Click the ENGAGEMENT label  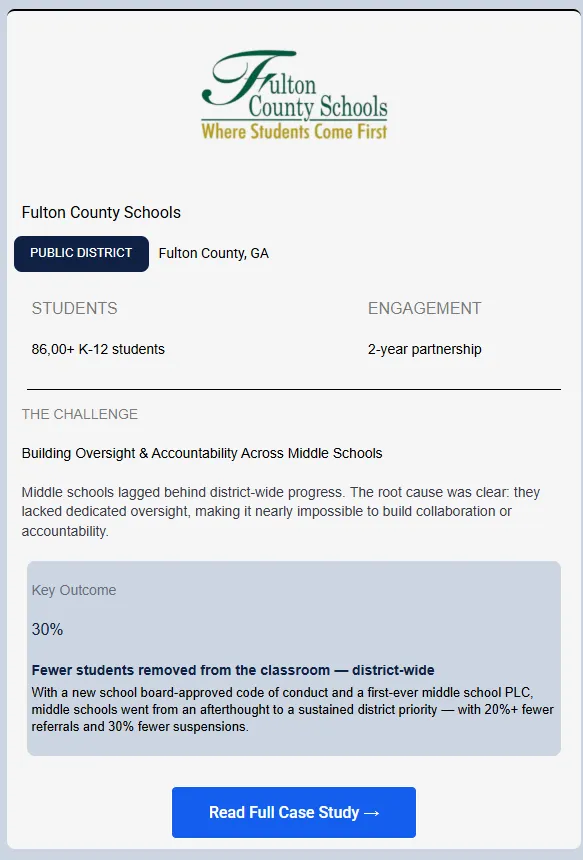[424, 308]
